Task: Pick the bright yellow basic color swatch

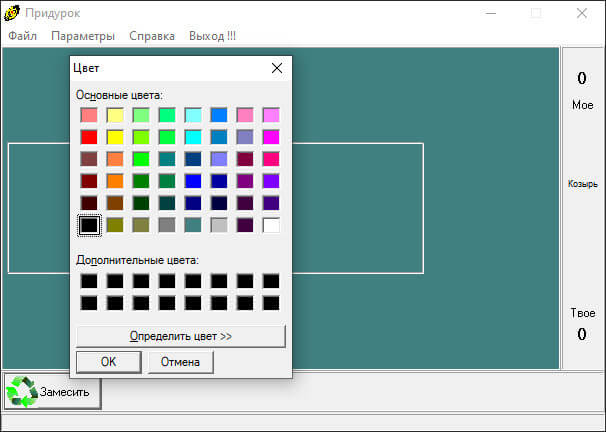Action: pos(115,137)
